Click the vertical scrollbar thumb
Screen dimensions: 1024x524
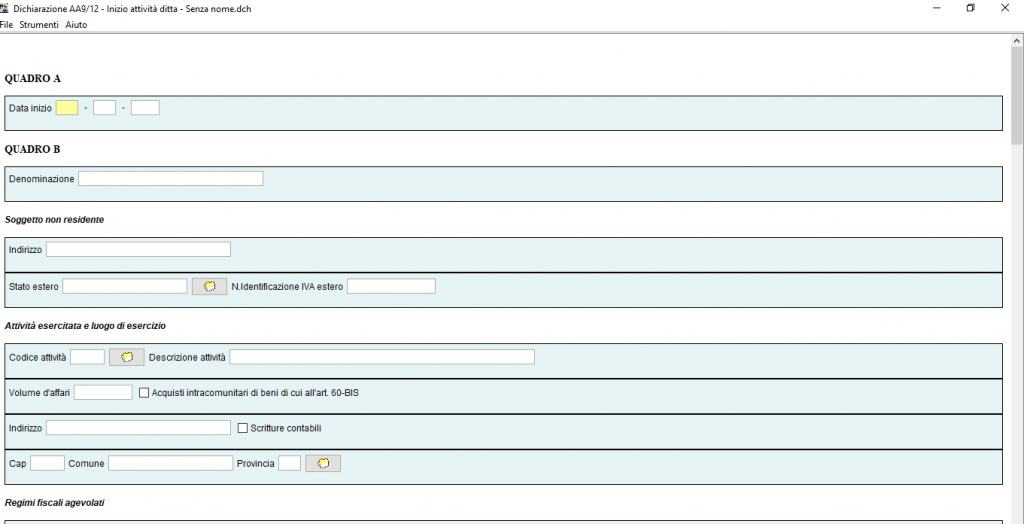click(1017, 95)
